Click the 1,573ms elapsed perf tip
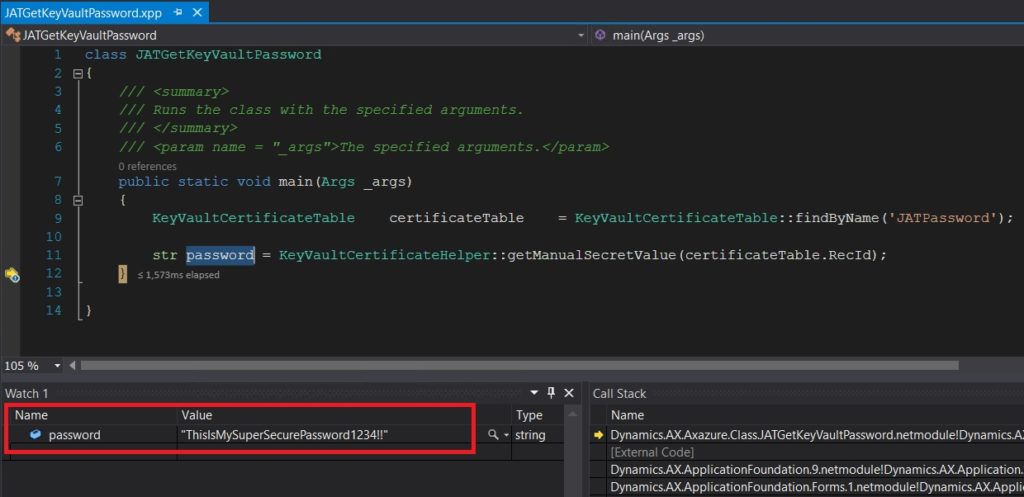 tap(178, 275)
